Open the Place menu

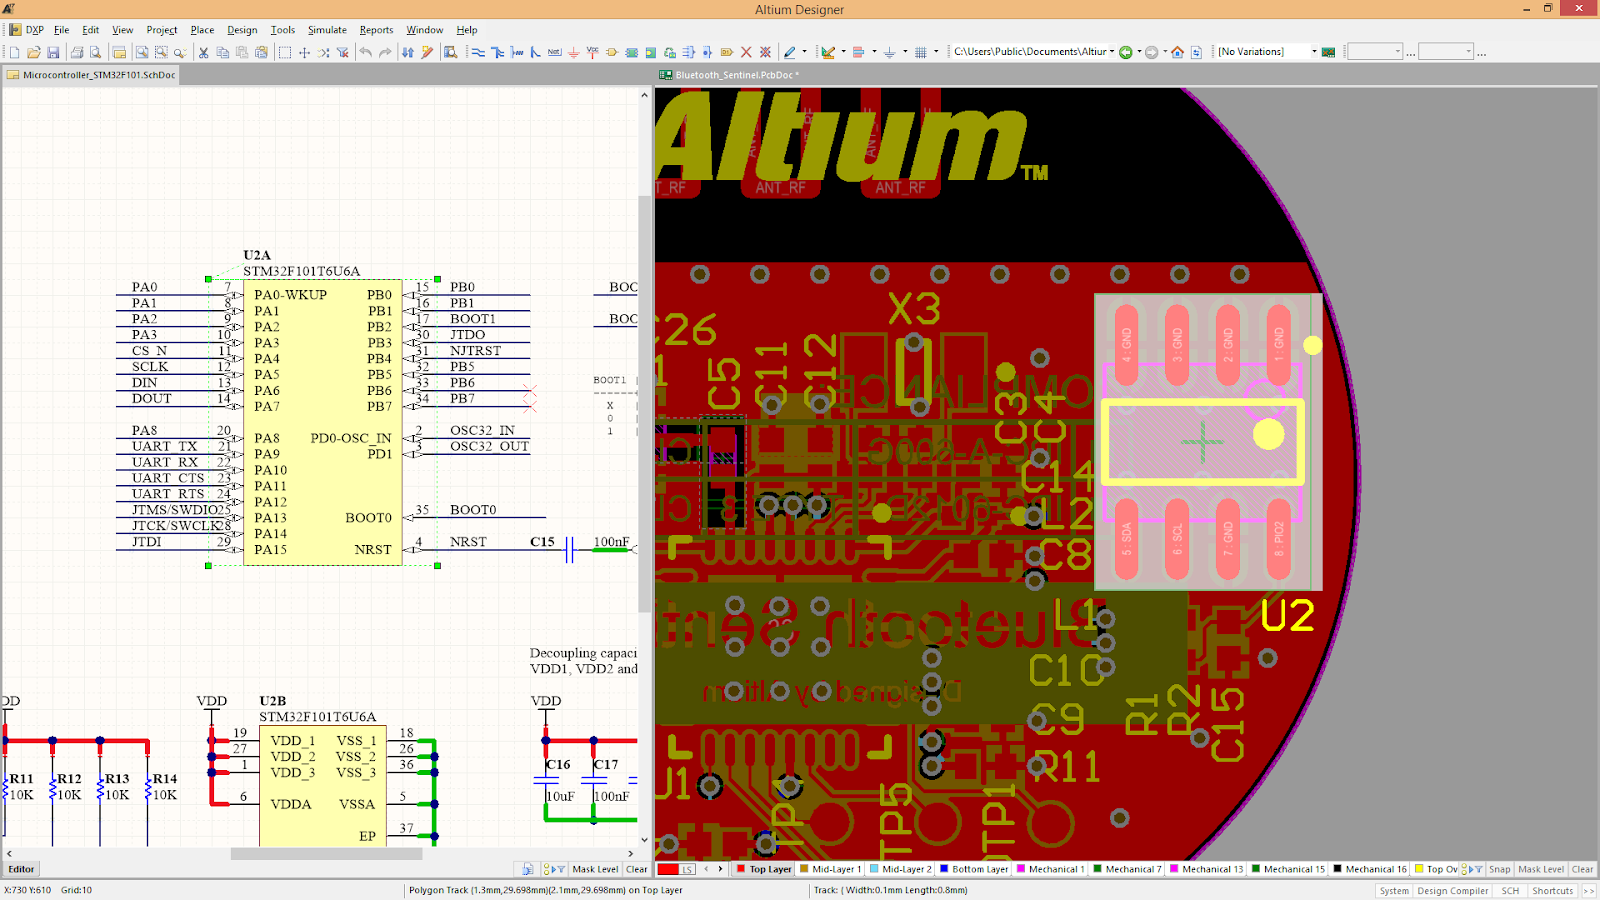202,30
